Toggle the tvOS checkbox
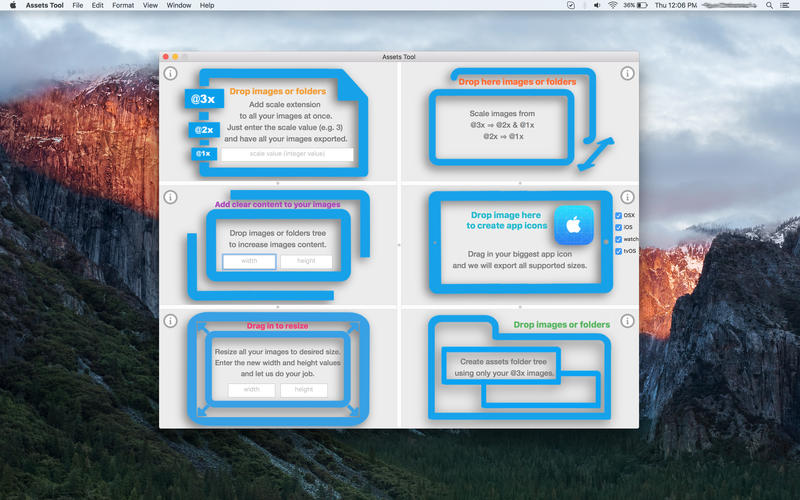The height and width of the screenshot is (500, 800). [x=618, y=251]
